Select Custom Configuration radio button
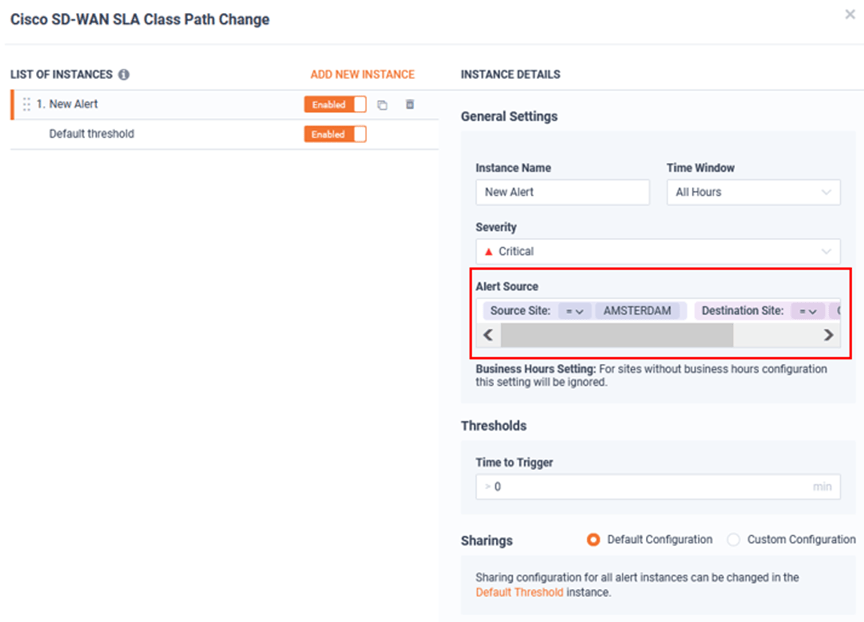This screenshot has height=622, width=864. (x=733, y=539)
